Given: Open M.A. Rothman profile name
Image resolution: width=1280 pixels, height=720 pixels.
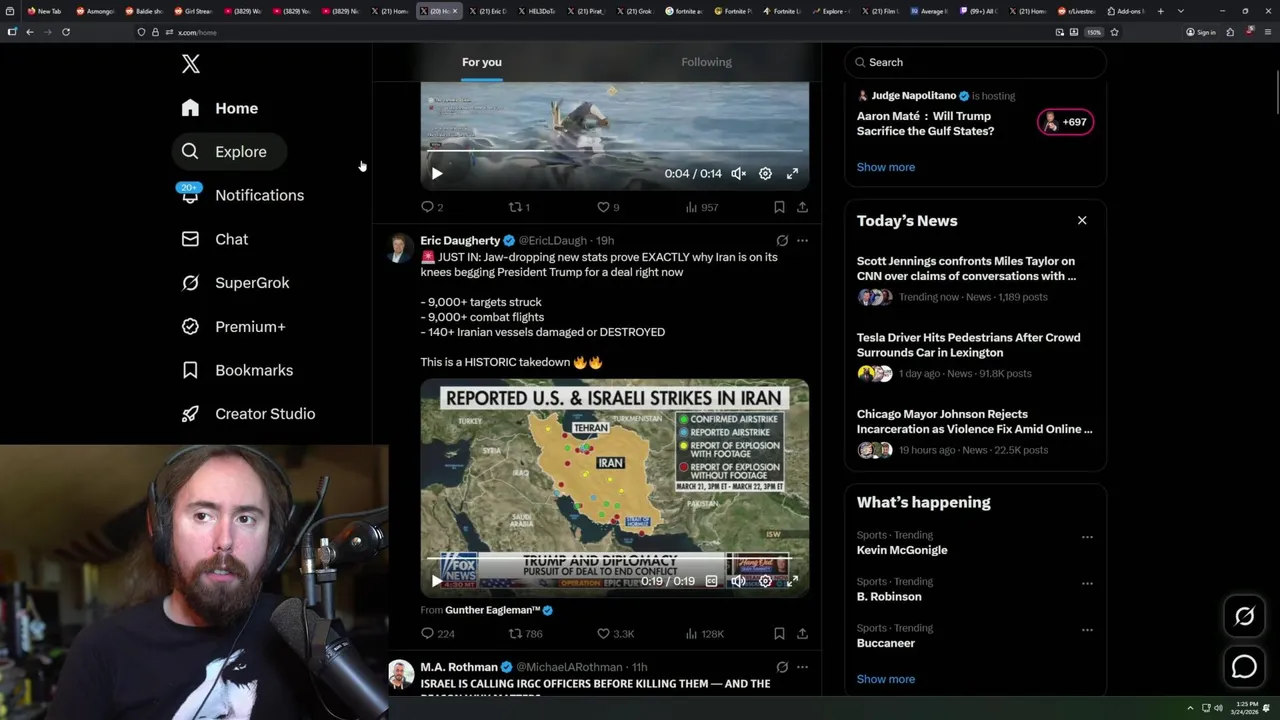Looking at the screenshot, I should (459, 667).
